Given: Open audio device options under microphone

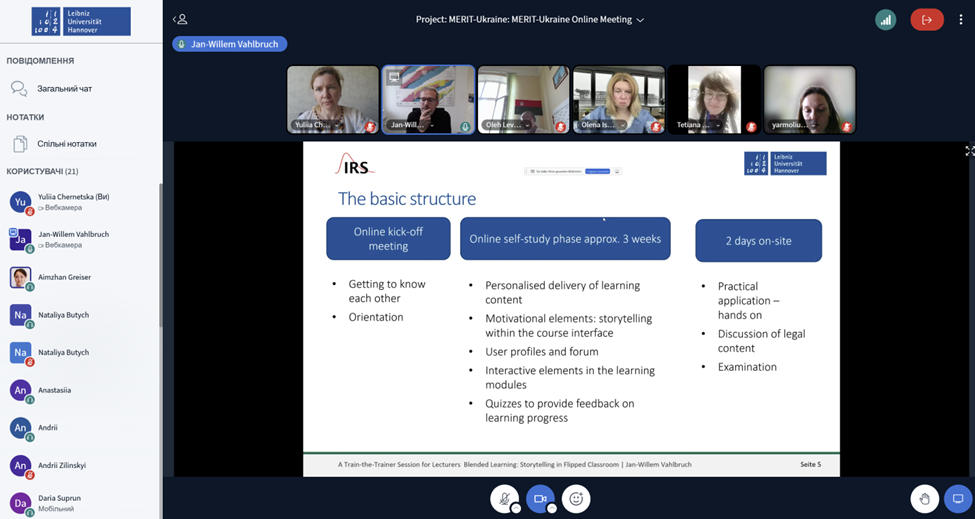Looking at the screenshot, I should coord(515,508).
